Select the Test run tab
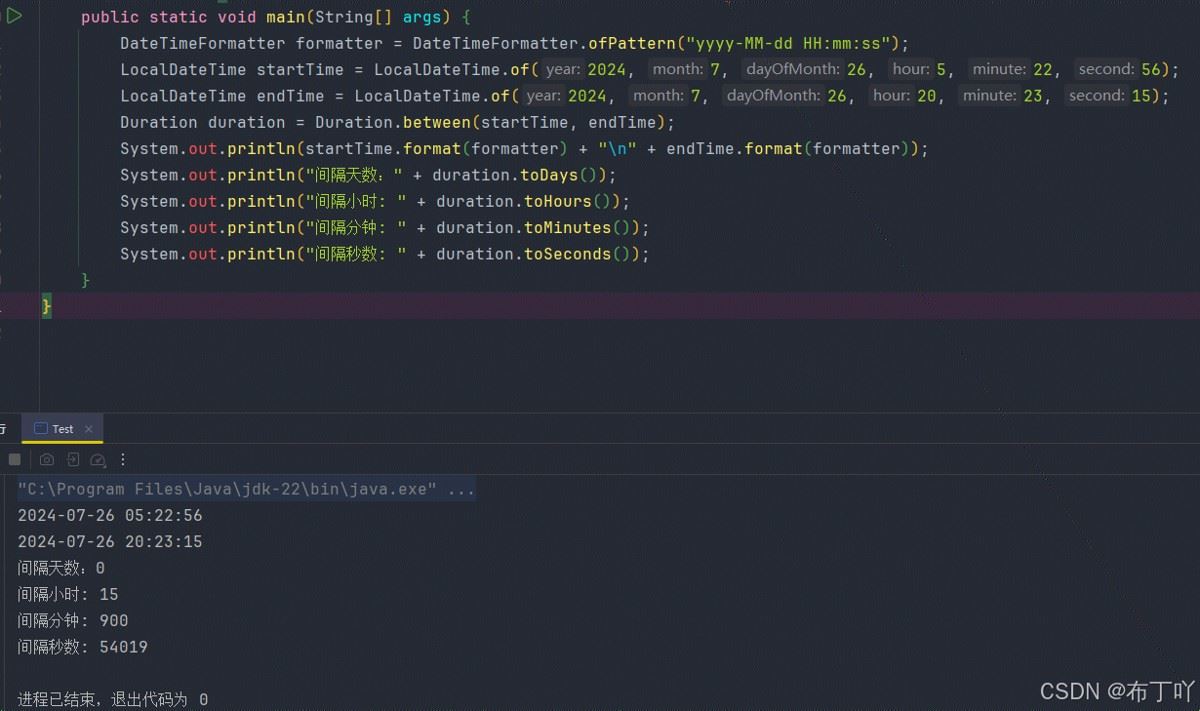 tap(62, 428)
